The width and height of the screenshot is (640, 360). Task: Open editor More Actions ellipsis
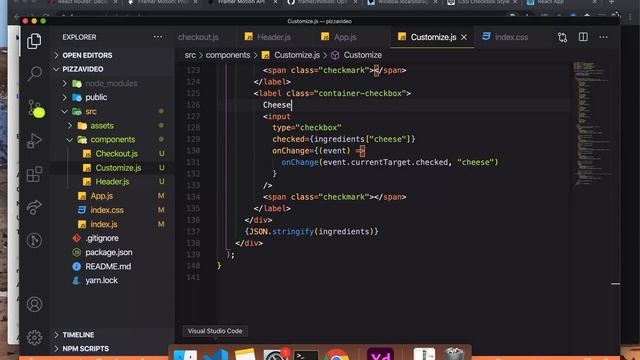click(x=604, y=37)
